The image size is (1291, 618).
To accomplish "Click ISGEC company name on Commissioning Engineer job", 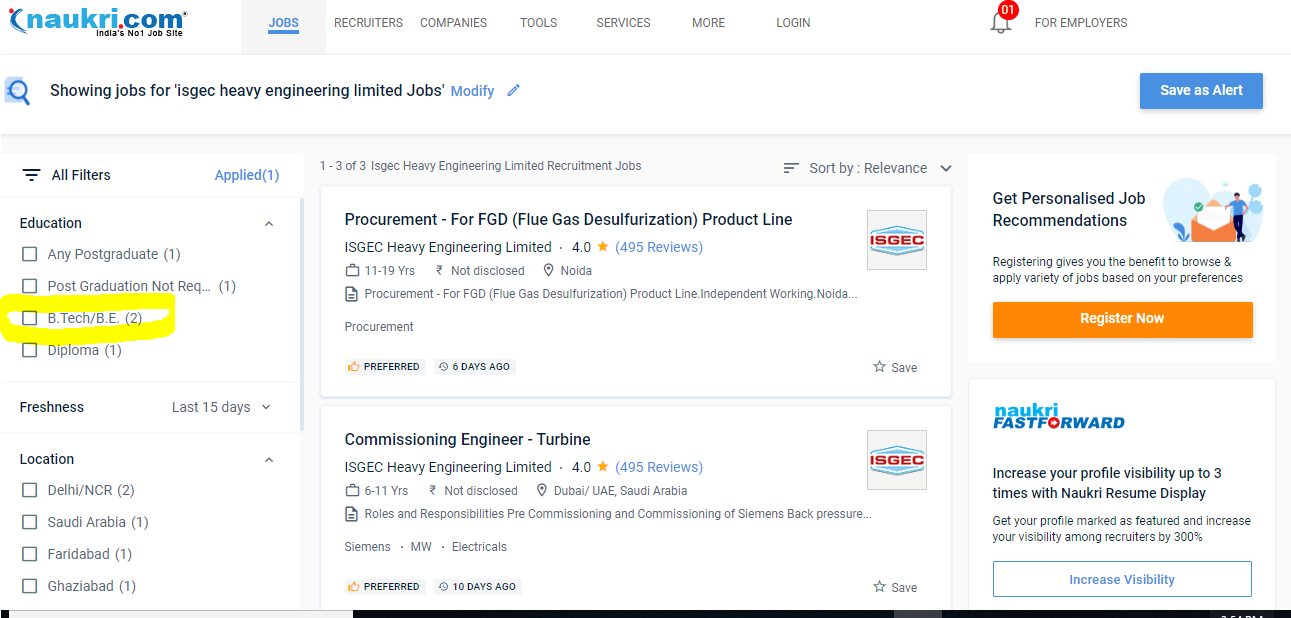I will pos(448,467).
